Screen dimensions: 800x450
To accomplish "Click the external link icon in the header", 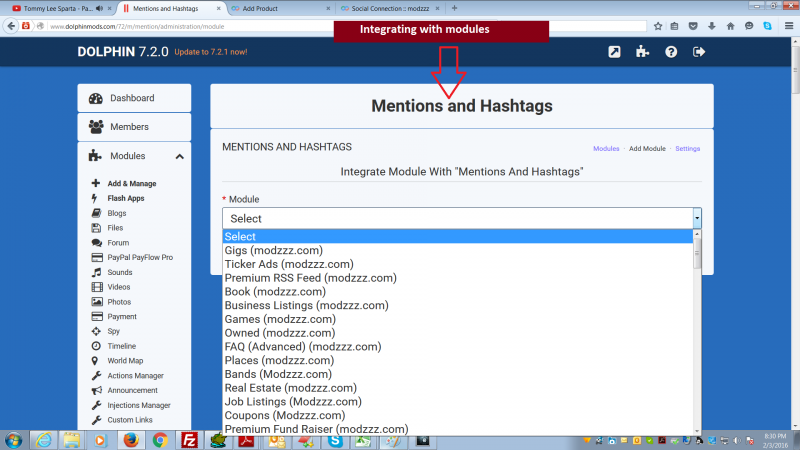I will [614, 52].
